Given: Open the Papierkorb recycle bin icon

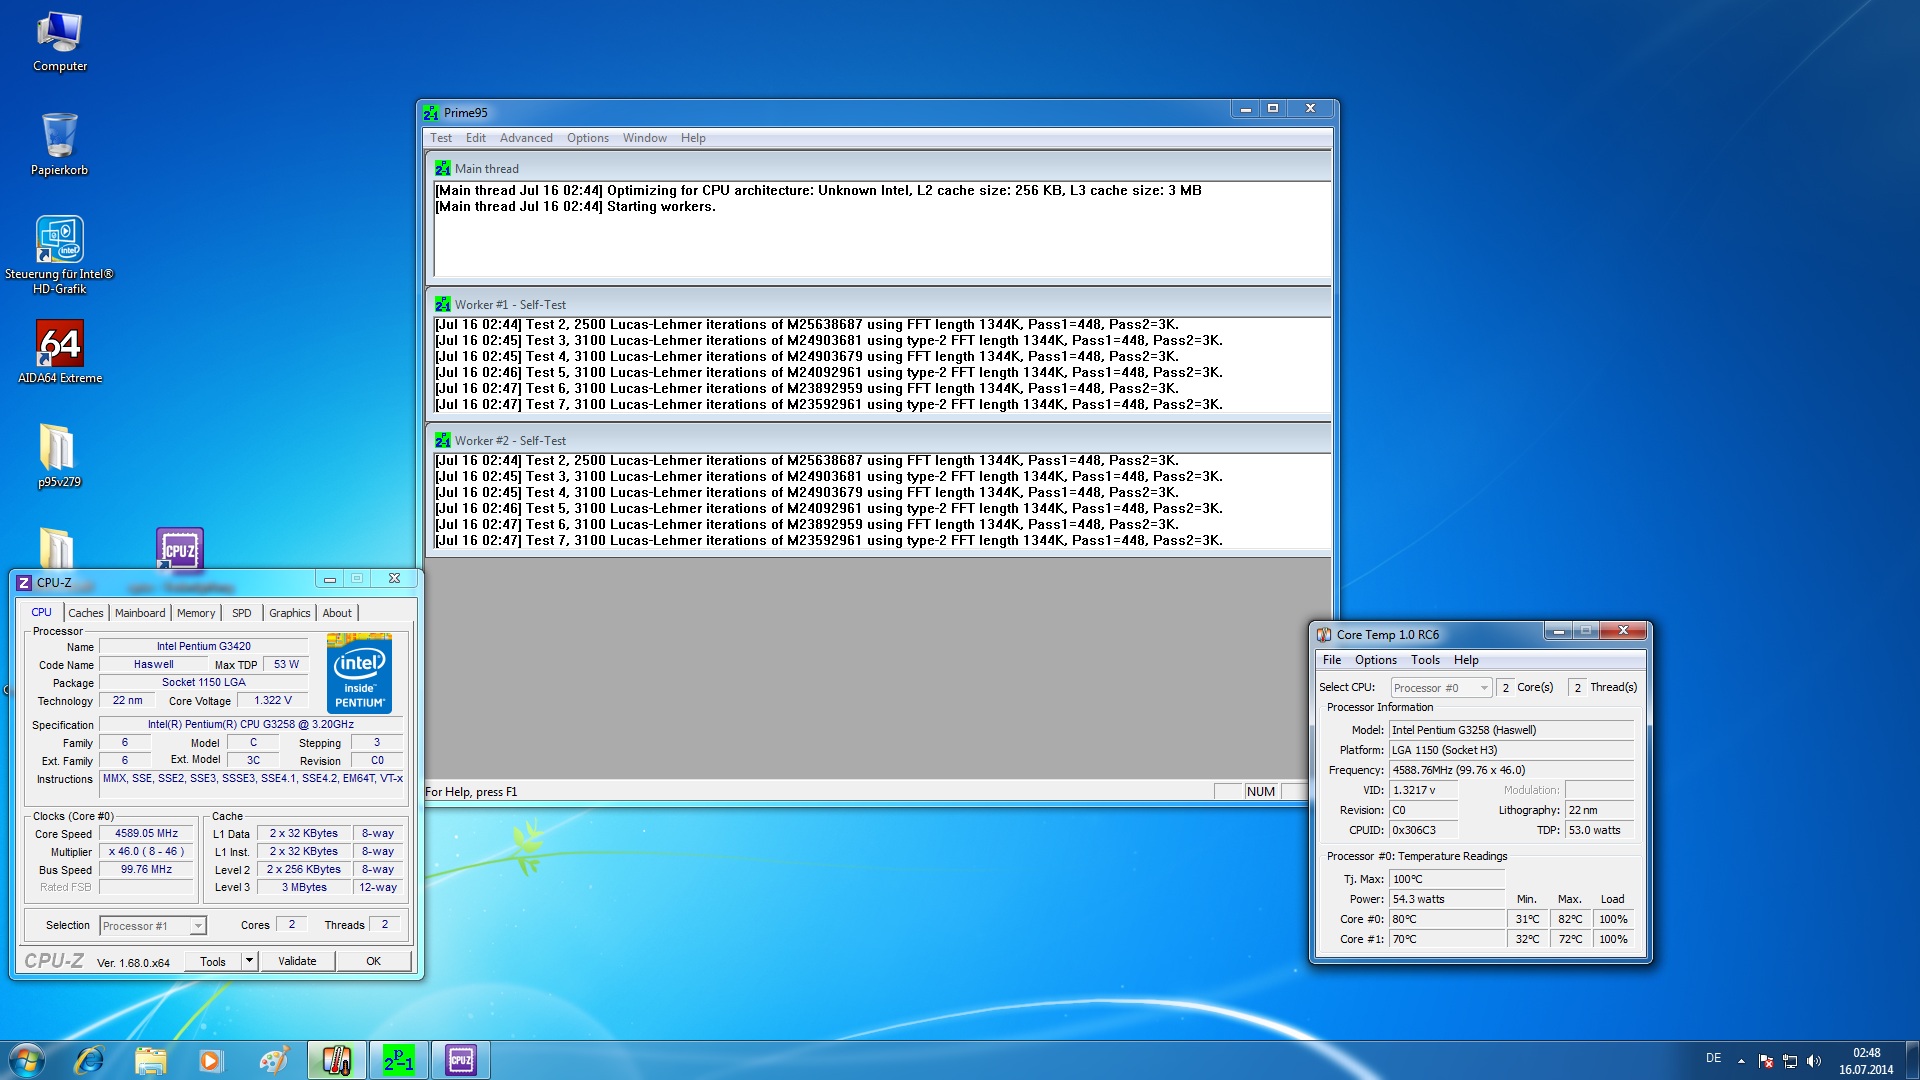Looking at the screenshot, I should (60, 145).
